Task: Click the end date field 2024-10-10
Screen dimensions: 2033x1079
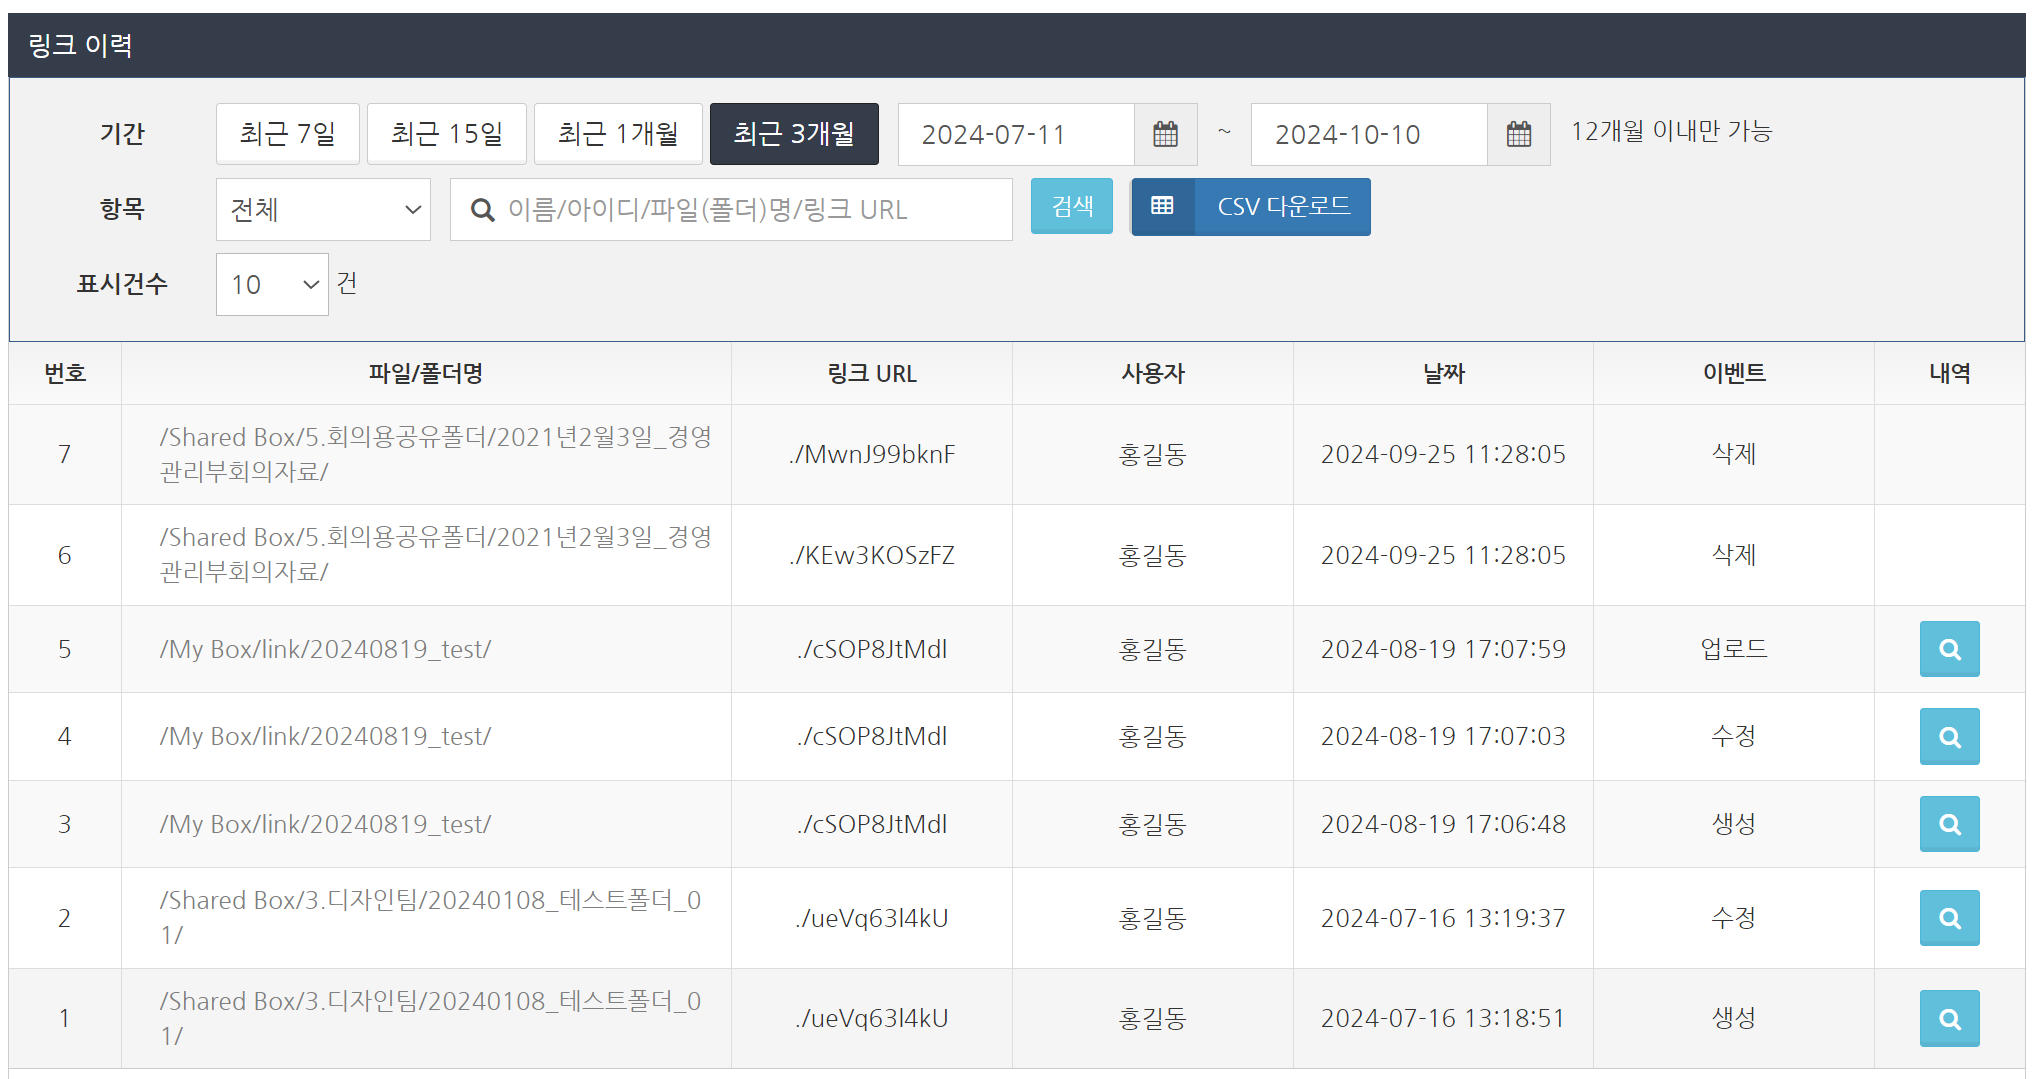Action: click(1368, 134)
